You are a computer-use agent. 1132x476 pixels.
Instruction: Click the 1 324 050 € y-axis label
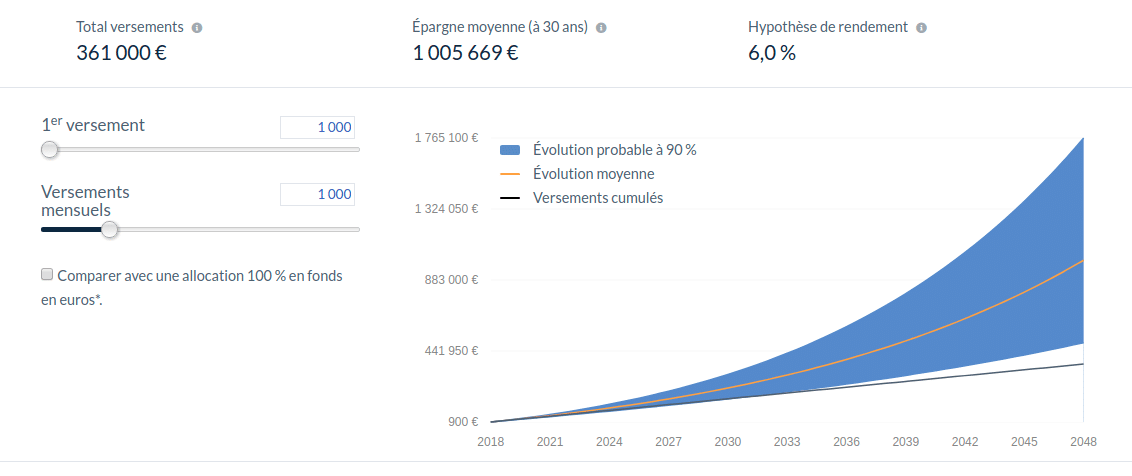(446, 209)
